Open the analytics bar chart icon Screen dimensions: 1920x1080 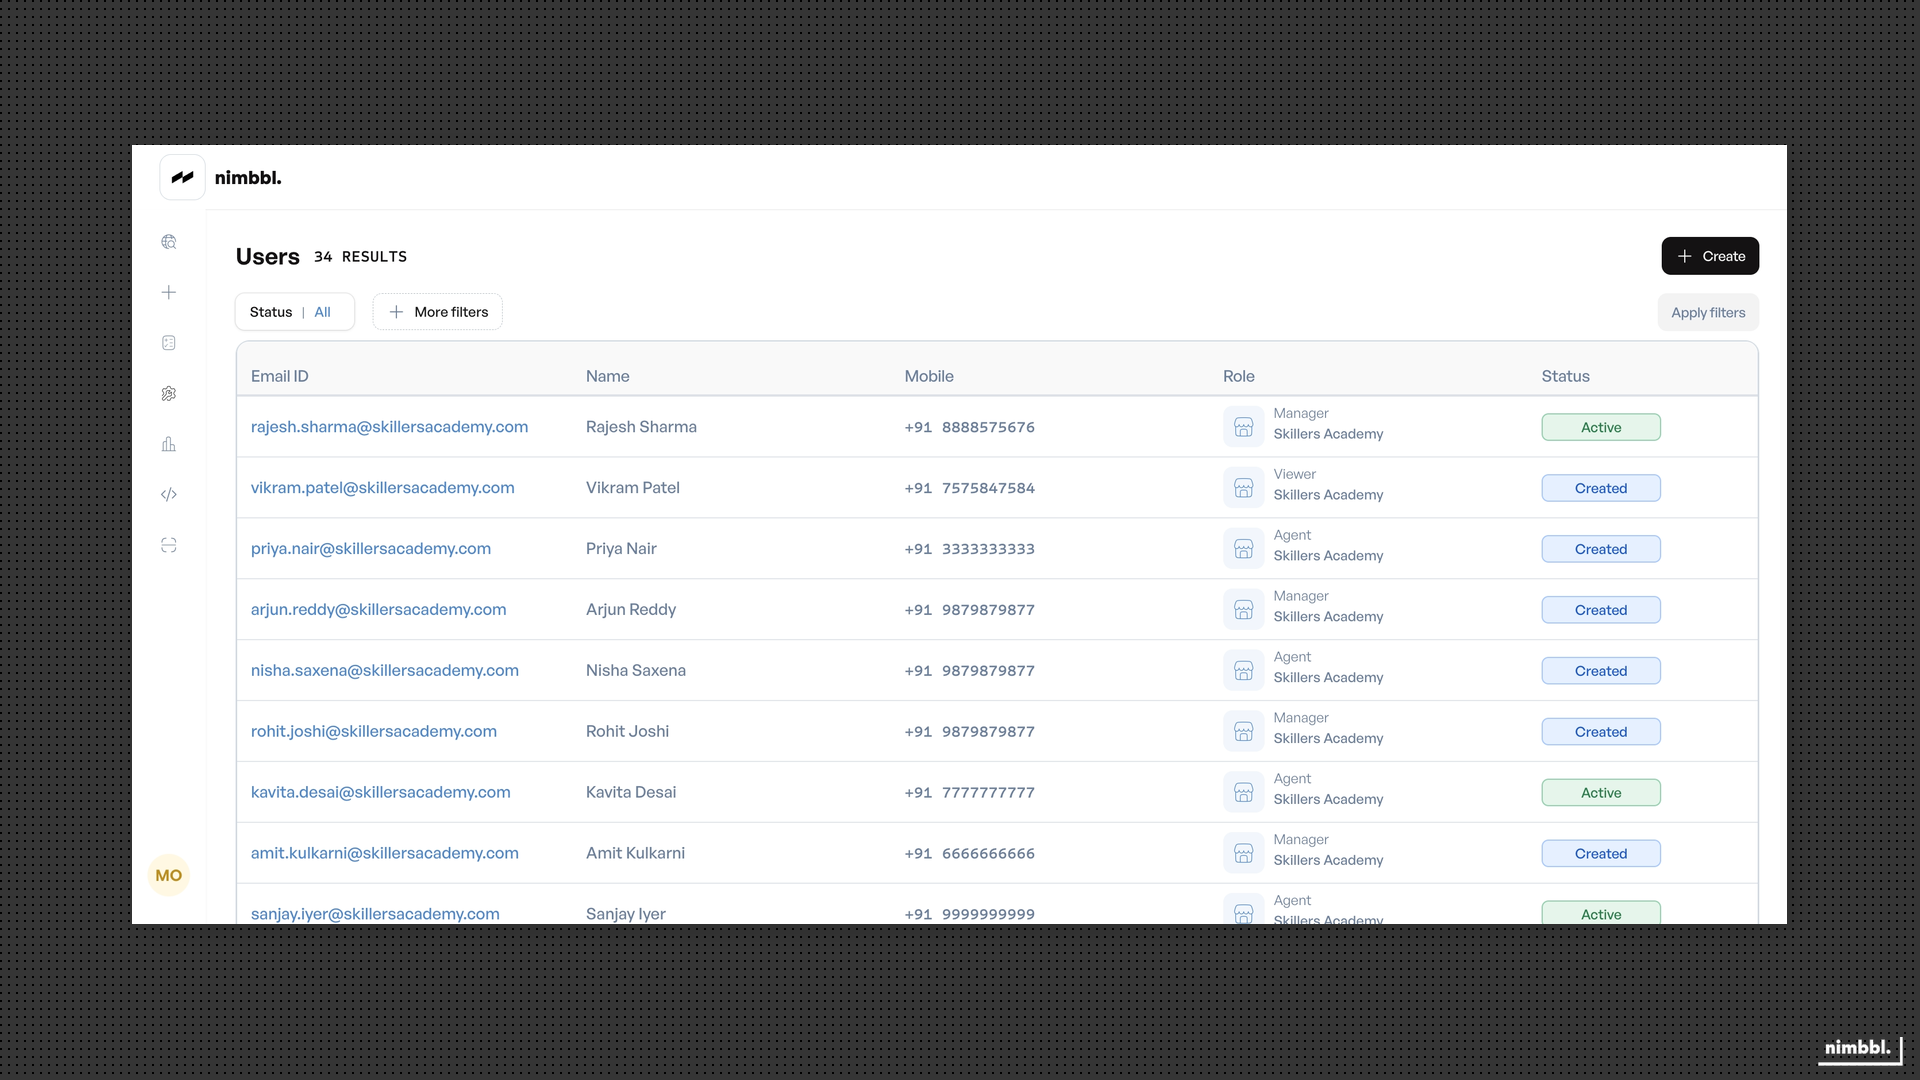(x=169, y=444)
